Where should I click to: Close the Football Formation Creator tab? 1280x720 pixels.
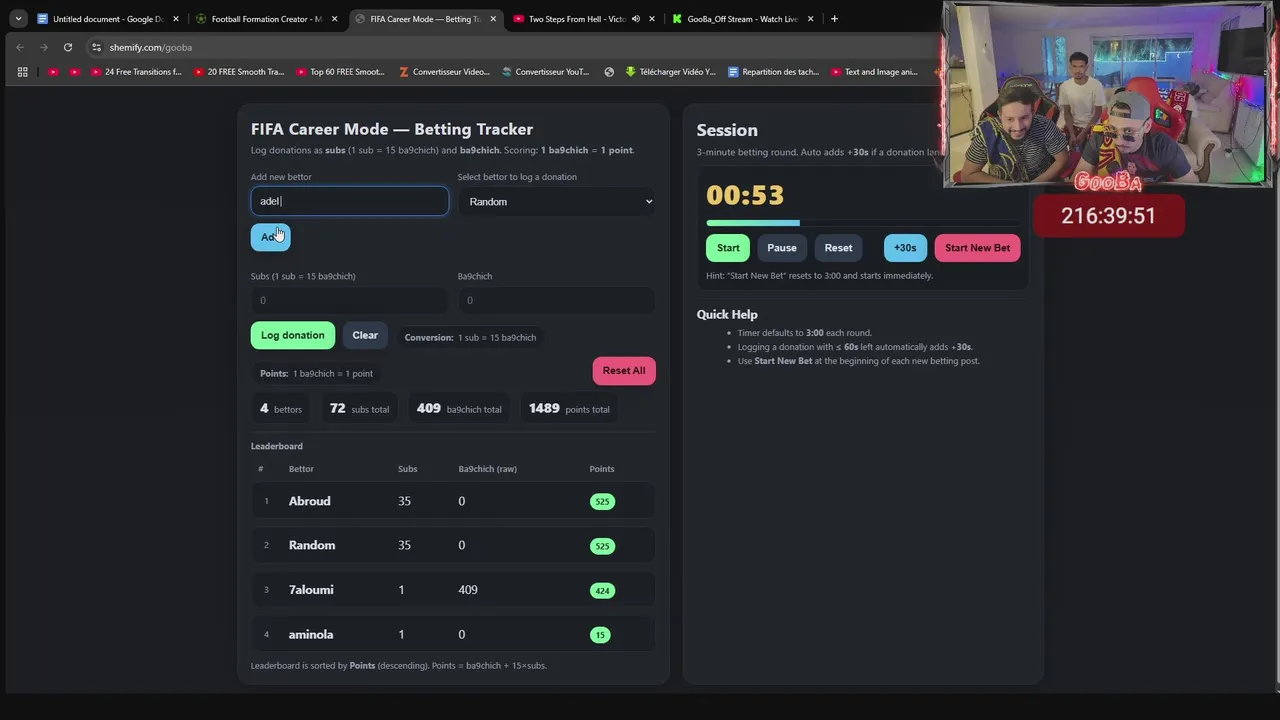click(334, 19)
